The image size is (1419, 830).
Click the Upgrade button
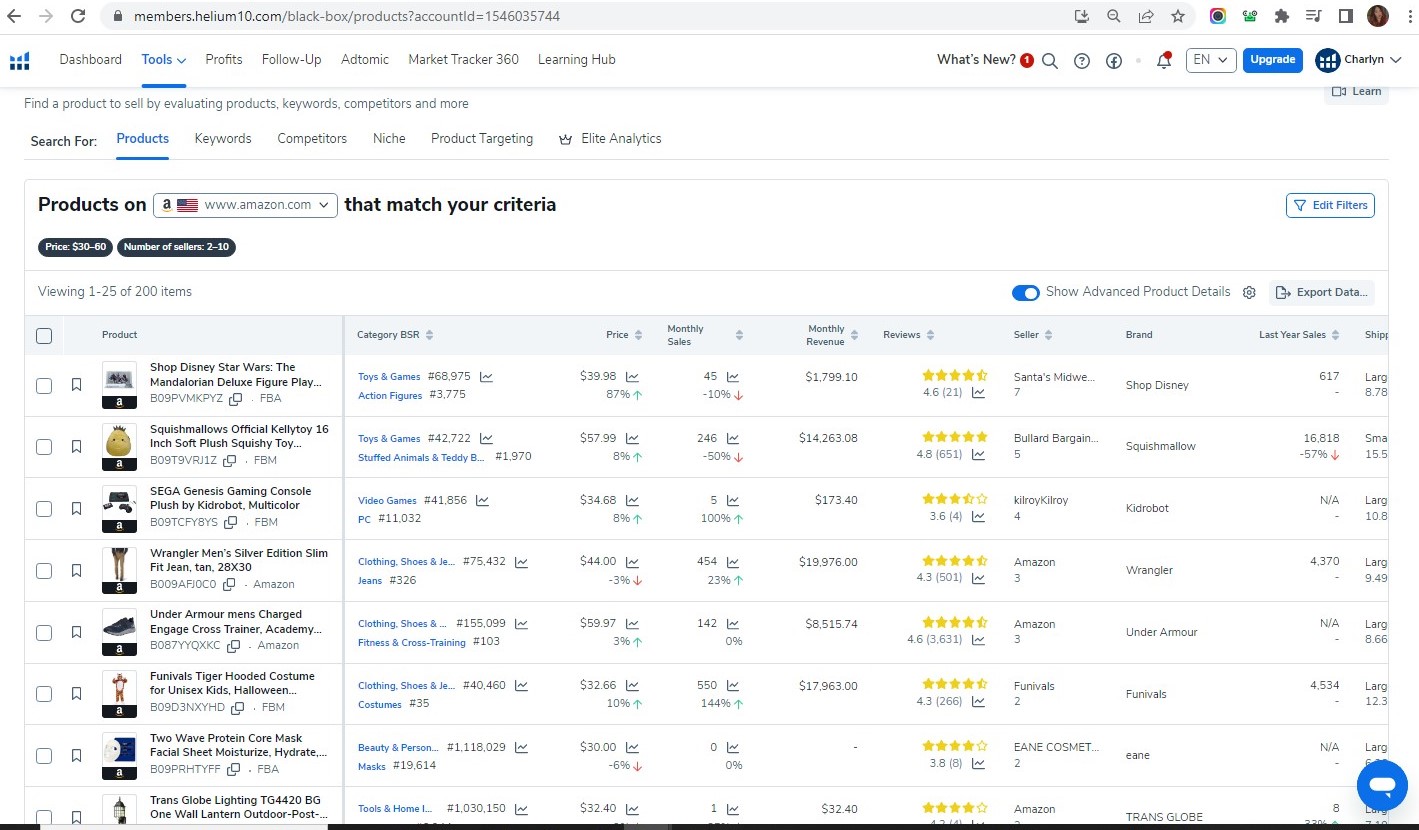coord(1273,60)
